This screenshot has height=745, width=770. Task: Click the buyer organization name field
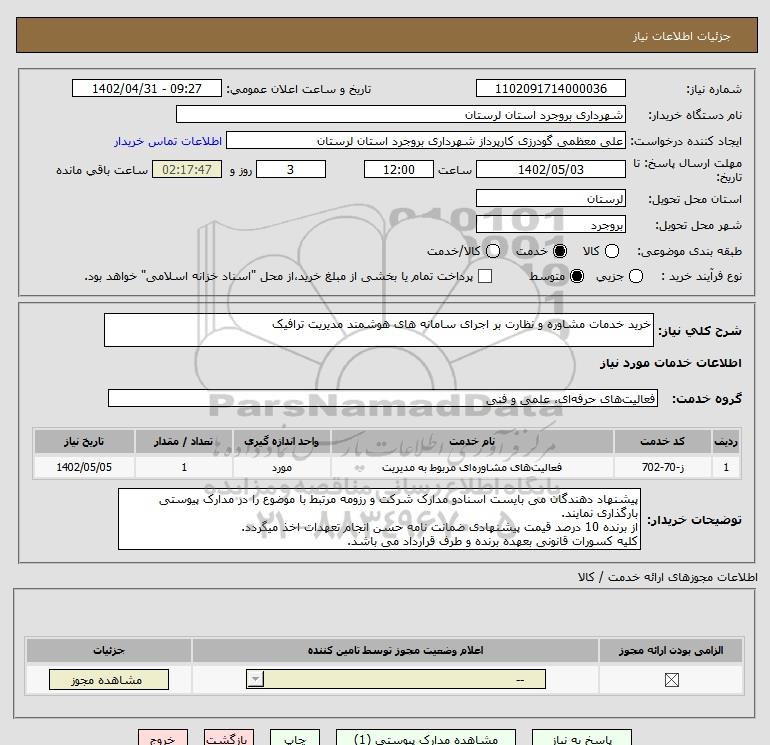tap(401, 114)
